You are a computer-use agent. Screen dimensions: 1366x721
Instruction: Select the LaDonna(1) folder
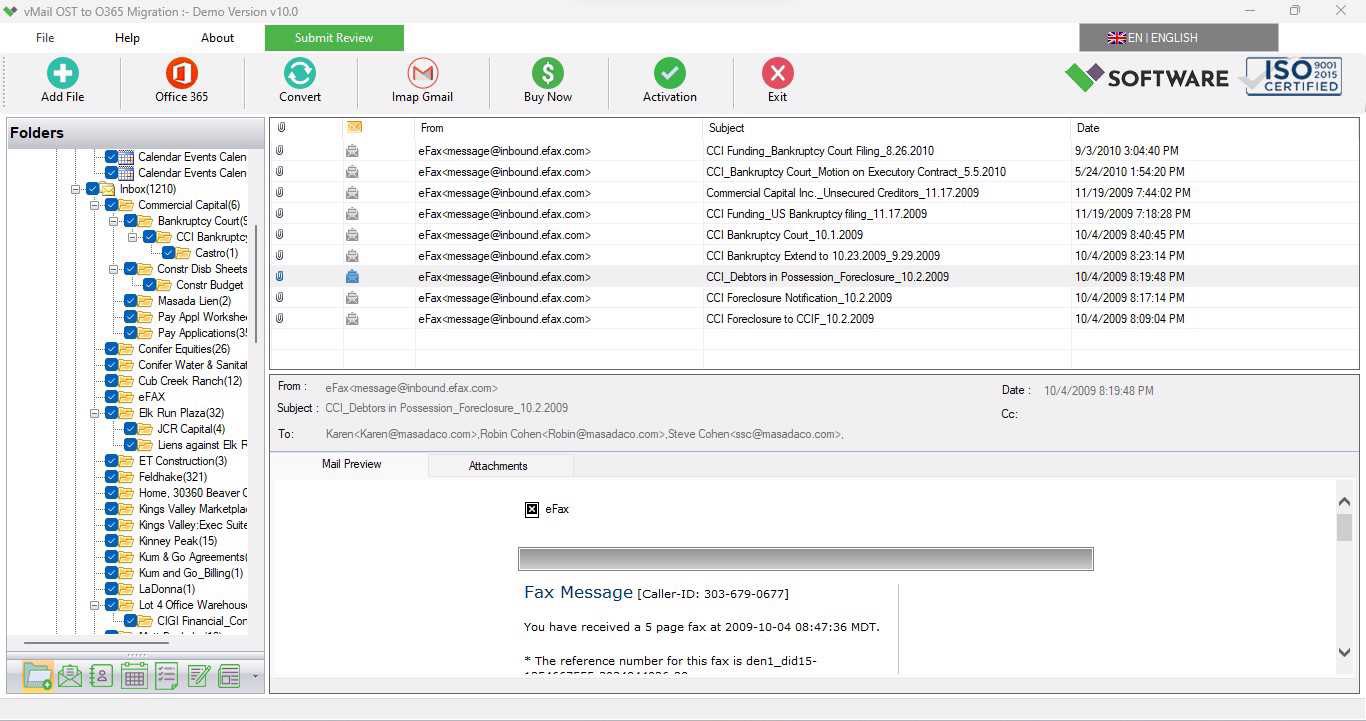167,589
